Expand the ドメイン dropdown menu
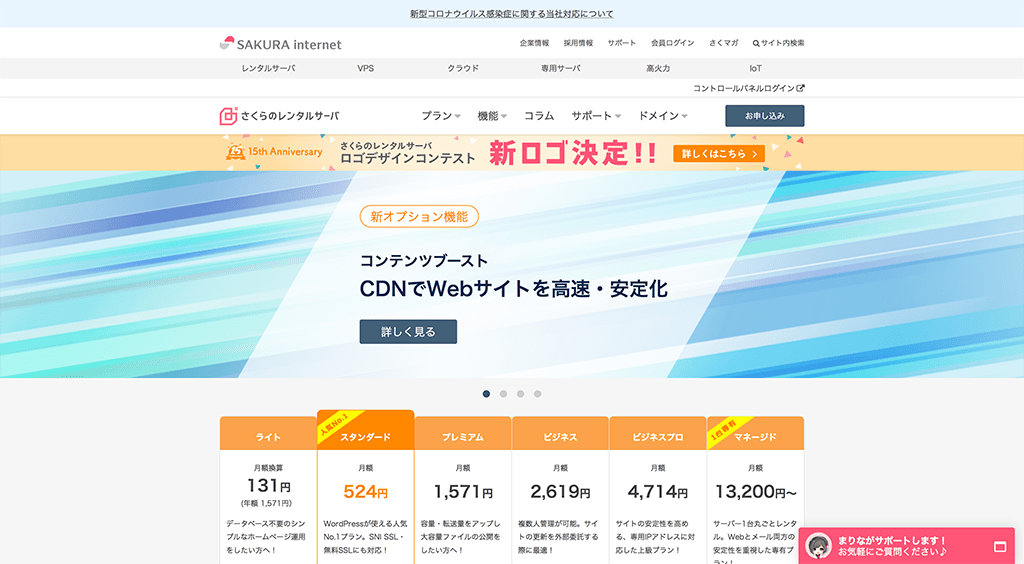This screenshot has height=564, width=1024. (662, 116)
